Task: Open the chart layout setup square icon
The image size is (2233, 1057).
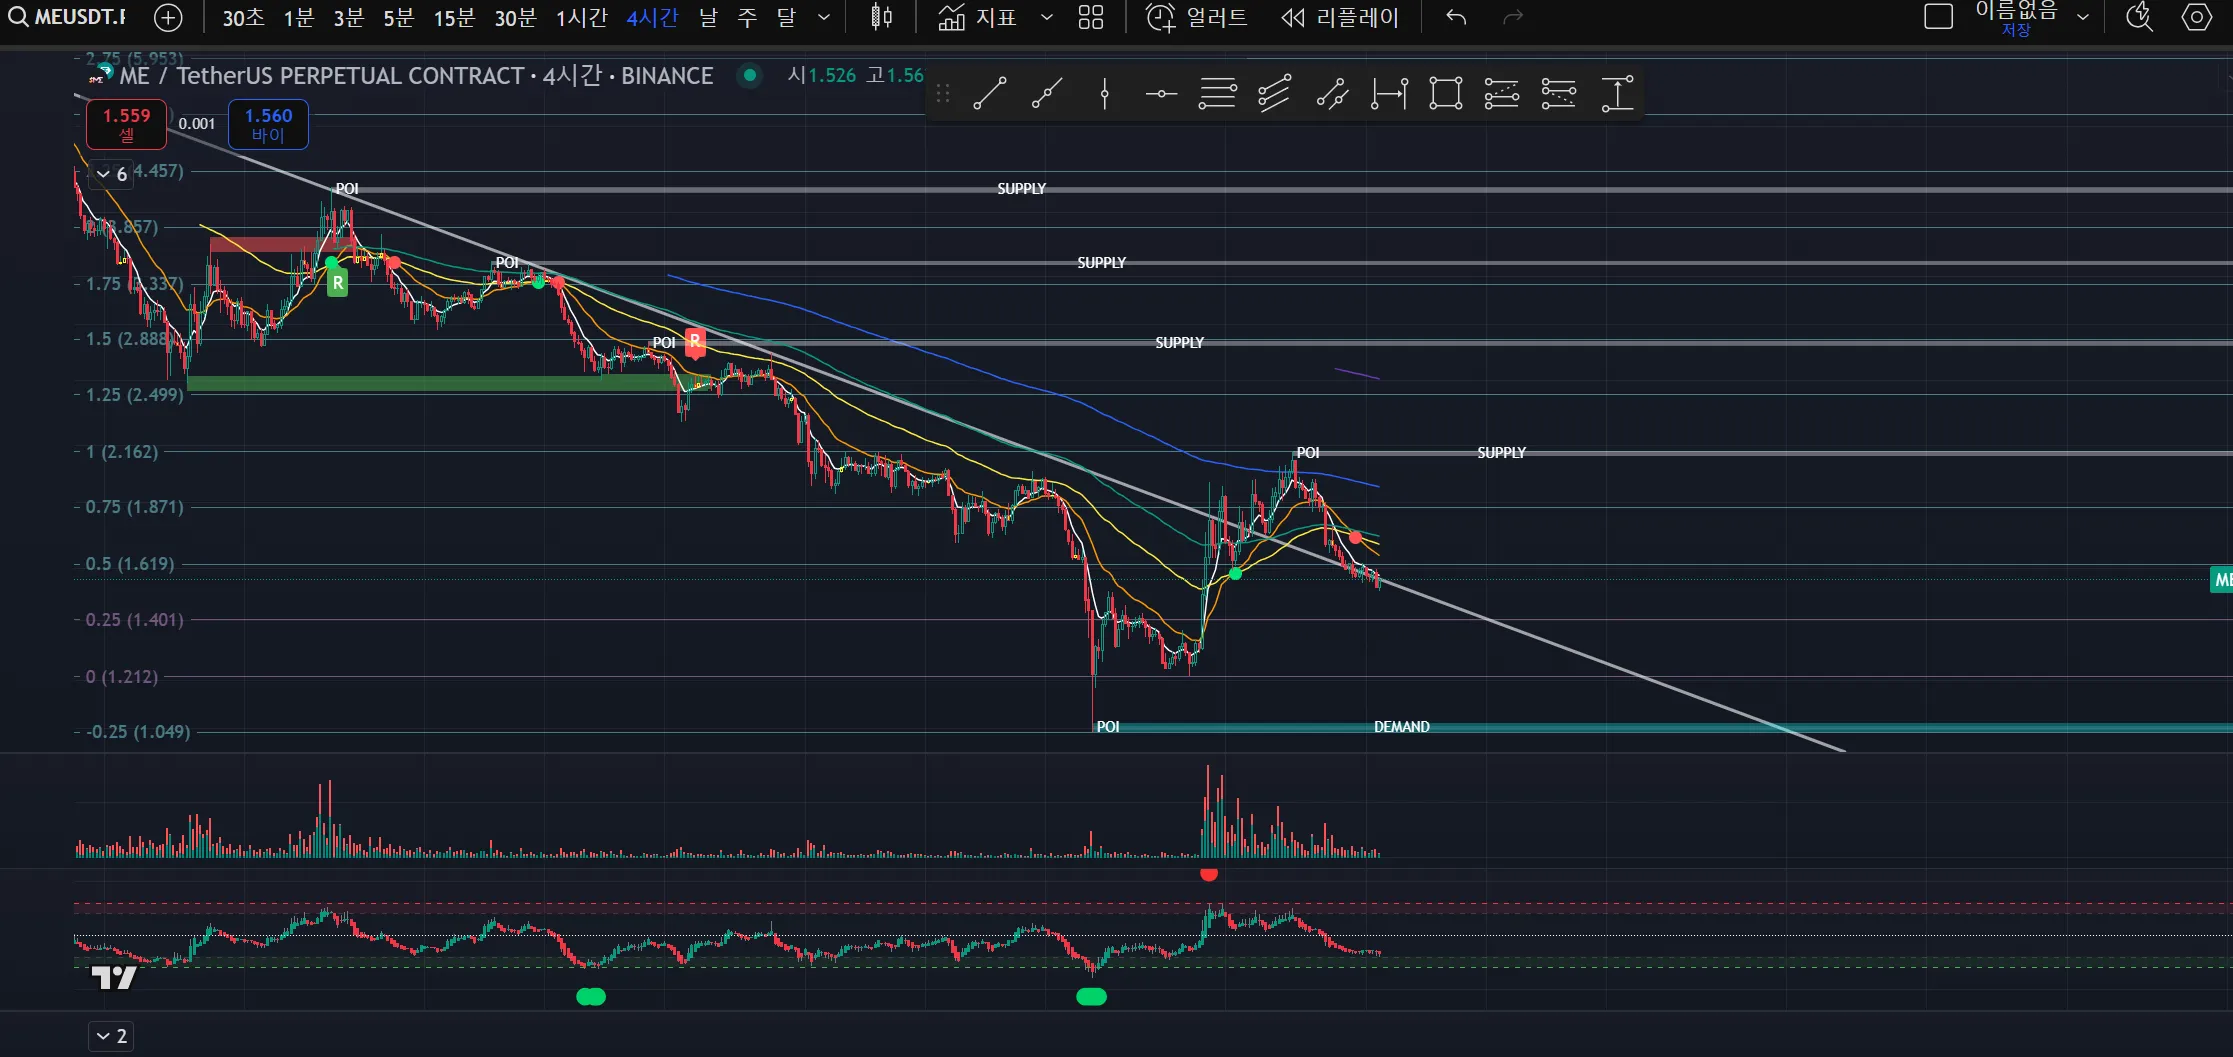Action: click(1938, 17)
